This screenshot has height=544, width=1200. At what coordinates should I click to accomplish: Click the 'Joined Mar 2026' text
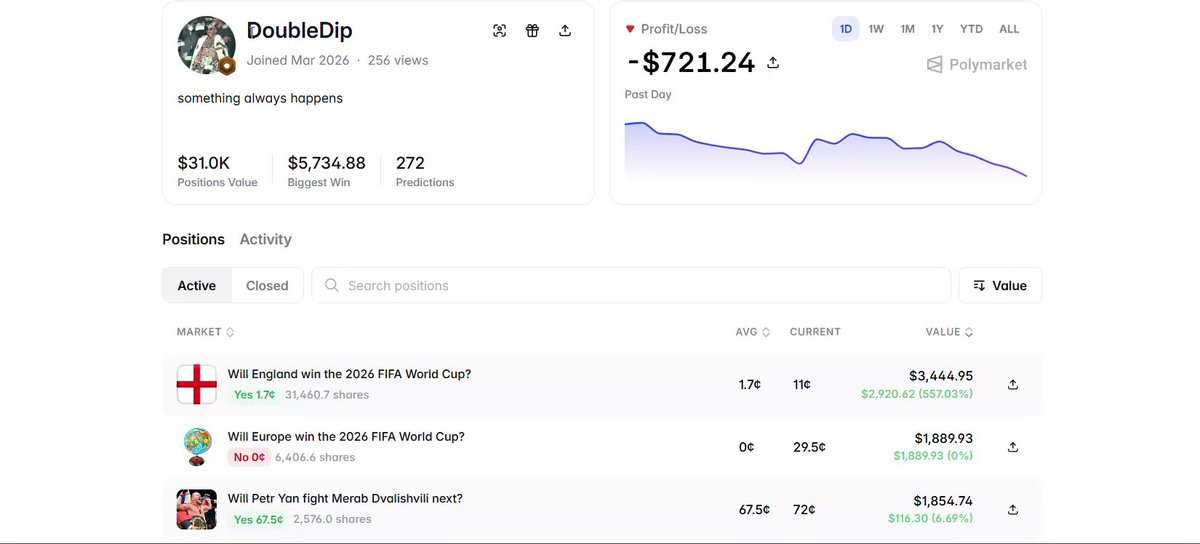pyautogui.click(x=298, y=60)
